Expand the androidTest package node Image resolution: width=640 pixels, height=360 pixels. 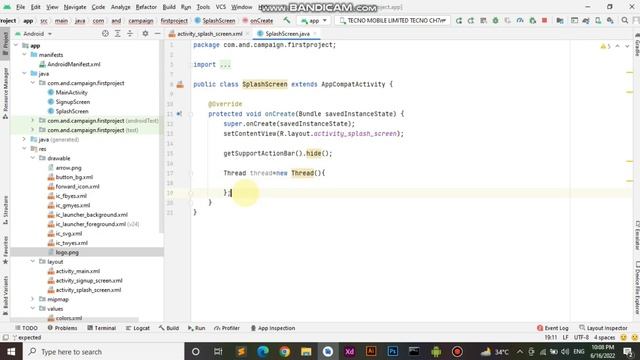coord(33,120)
